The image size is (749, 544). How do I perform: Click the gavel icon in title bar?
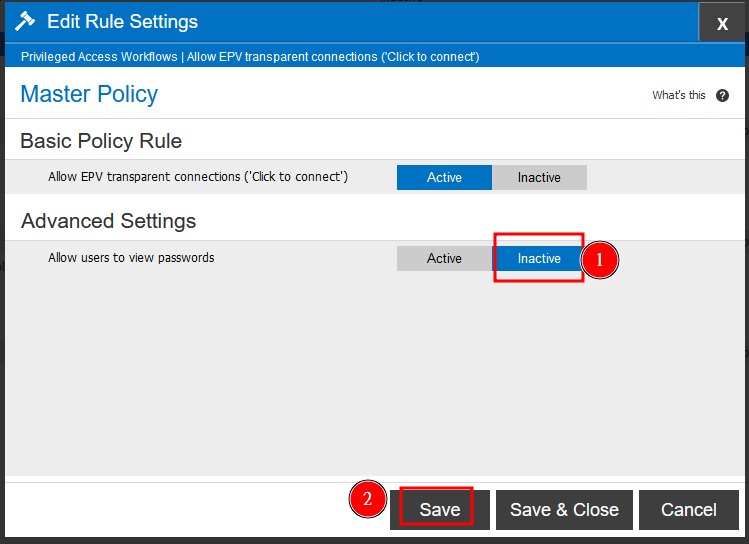[25, 21]
